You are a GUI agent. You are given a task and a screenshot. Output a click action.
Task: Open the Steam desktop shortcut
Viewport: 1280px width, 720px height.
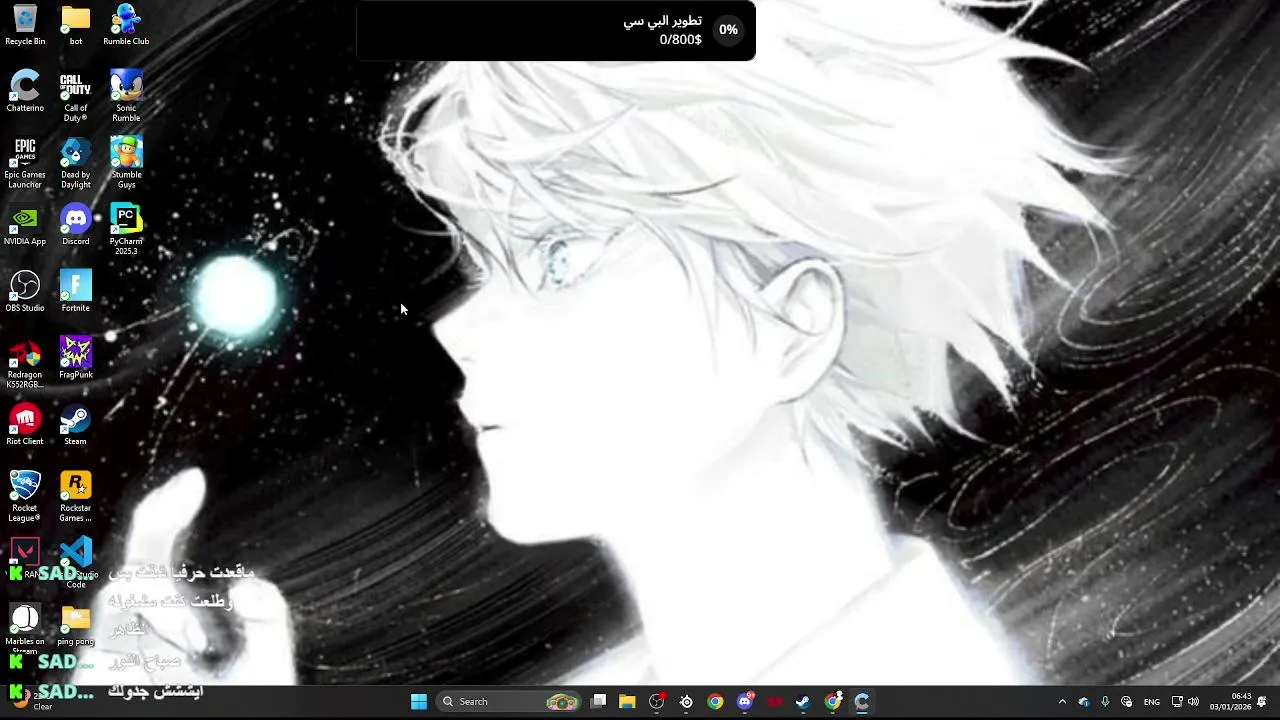point(76,425)
